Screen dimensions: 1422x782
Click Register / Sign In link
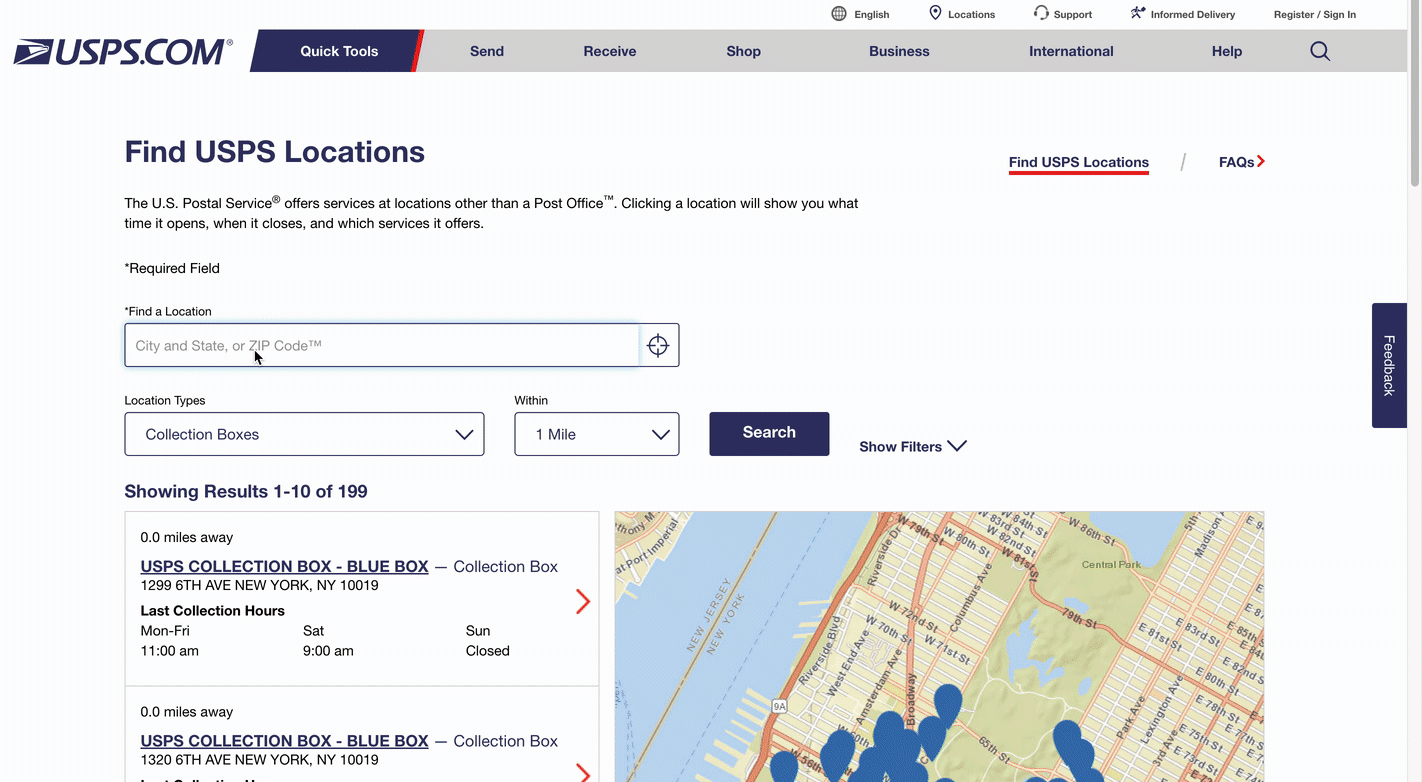pos(1314,14)
